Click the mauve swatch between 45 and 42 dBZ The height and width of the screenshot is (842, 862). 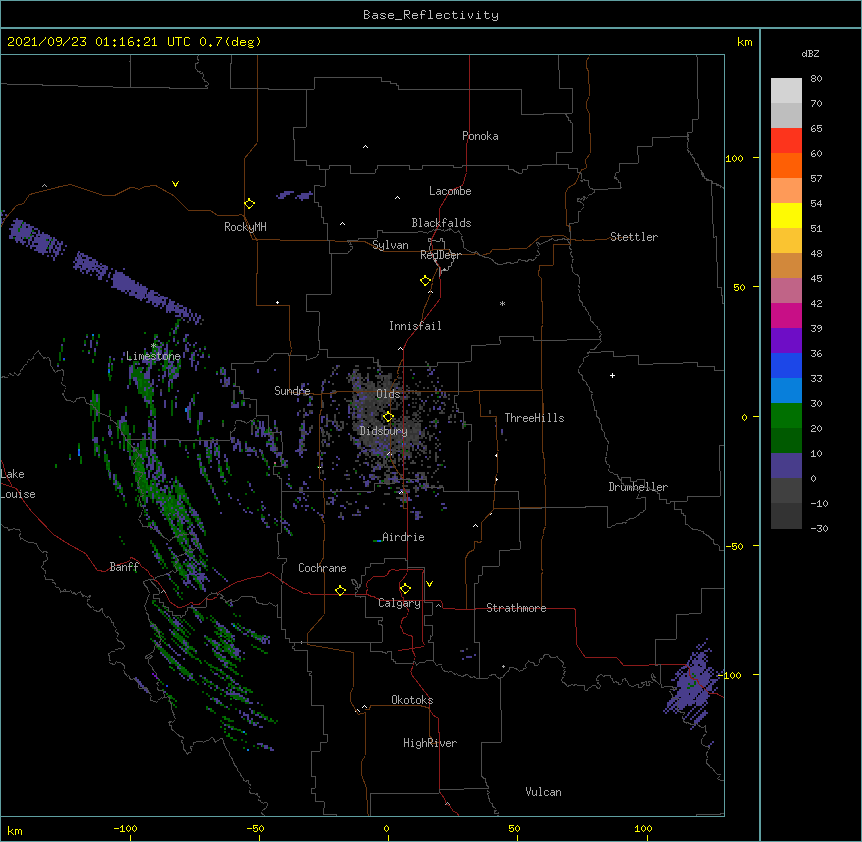coord(786,291)
